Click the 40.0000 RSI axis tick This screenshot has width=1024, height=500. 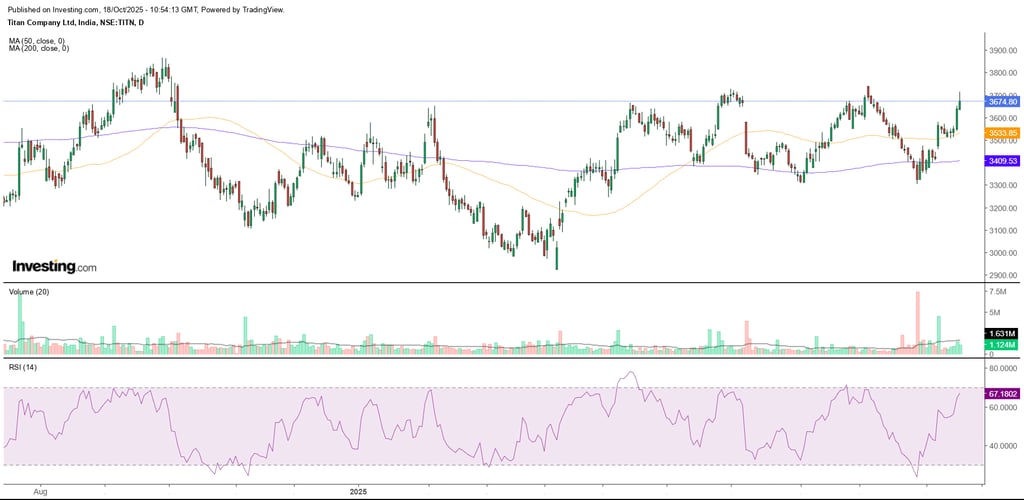tap(1004, 446)
